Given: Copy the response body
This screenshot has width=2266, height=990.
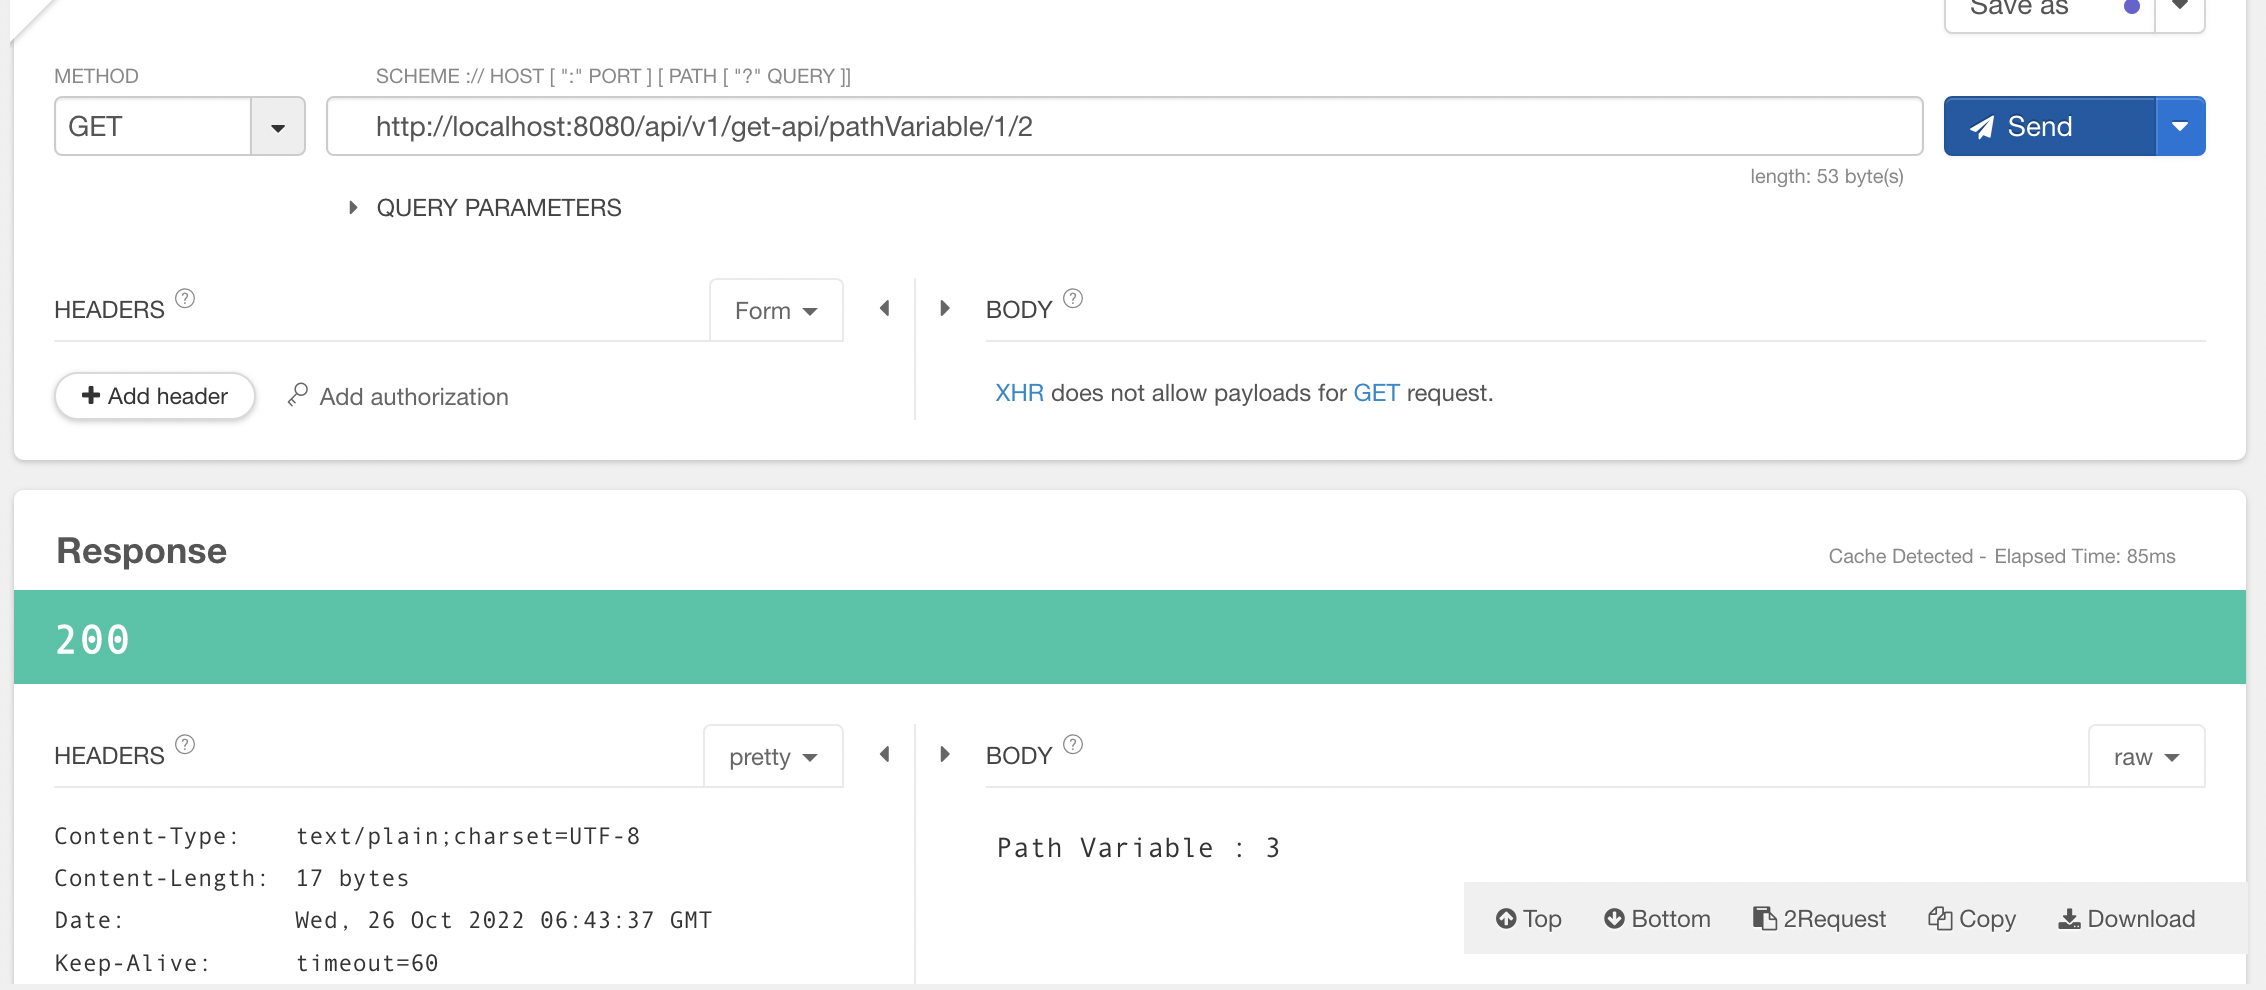Looking at the screenshot, I should [1972, 919].
